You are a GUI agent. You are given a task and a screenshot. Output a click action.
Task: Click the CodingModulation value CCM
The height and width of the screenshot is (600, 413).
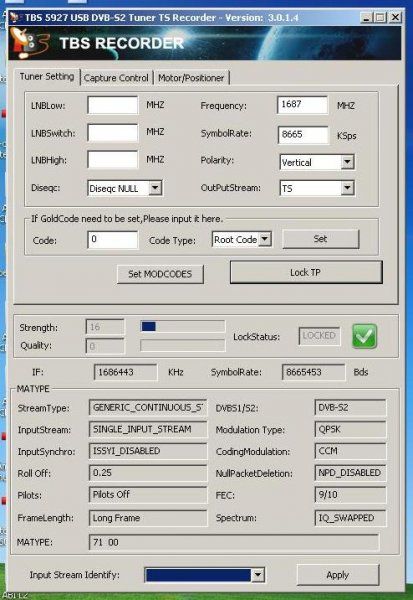click(x=350, y=451)
